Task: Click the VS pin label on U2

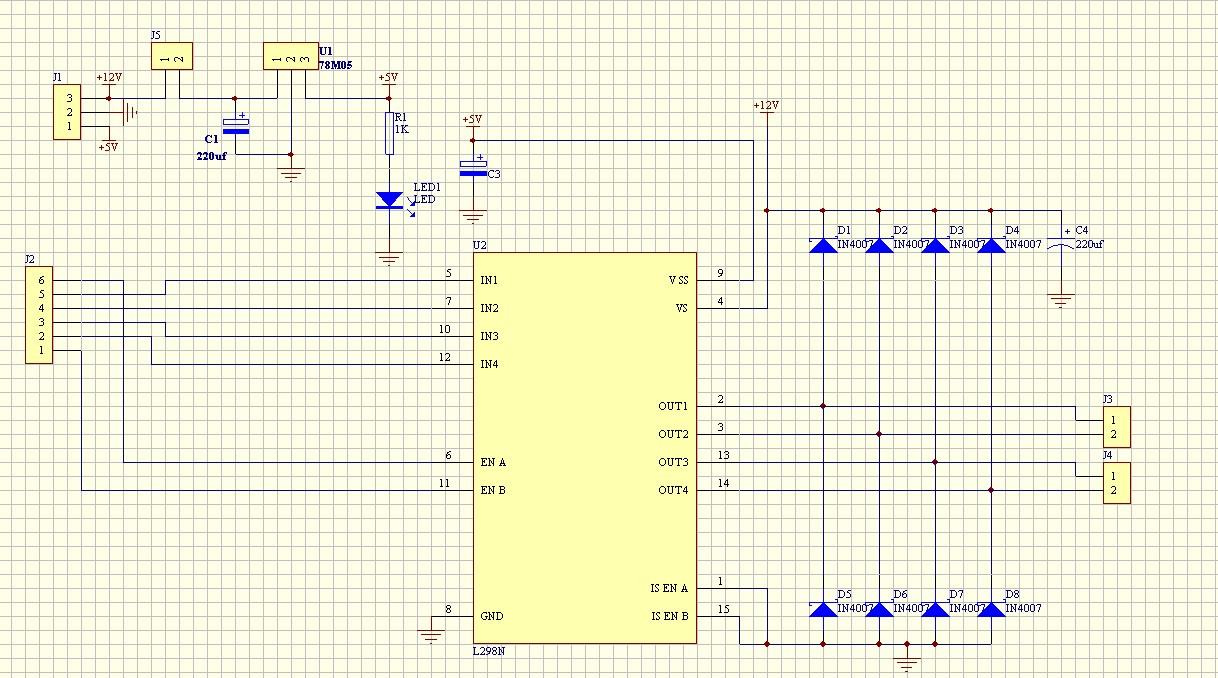Action: click(682, 309)
